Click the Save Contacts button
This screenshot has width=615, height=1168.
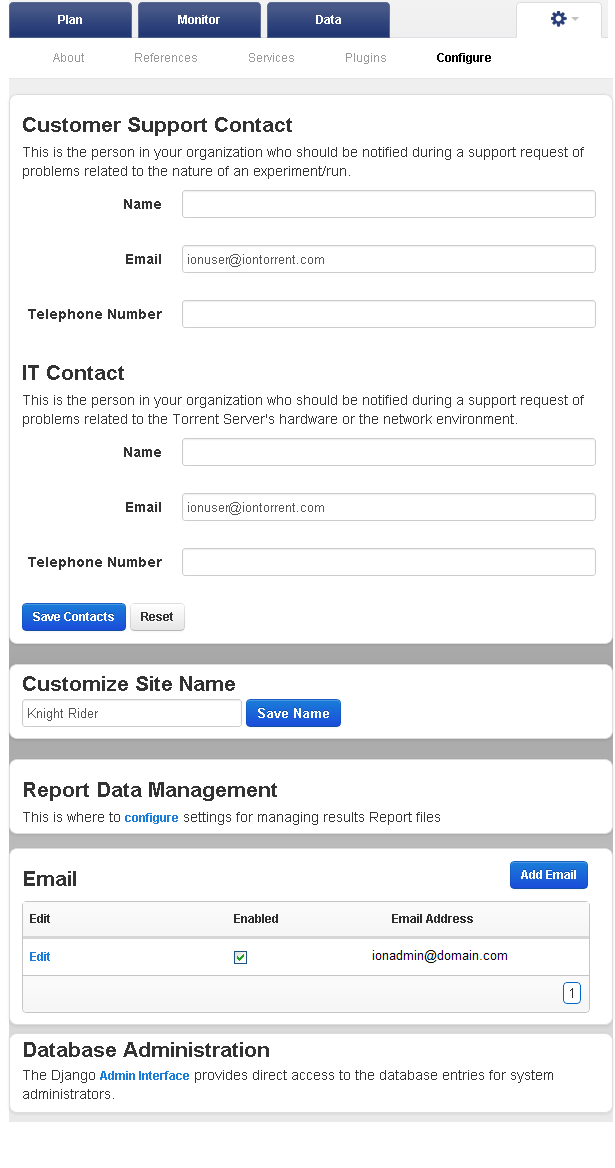pos(74,617)
